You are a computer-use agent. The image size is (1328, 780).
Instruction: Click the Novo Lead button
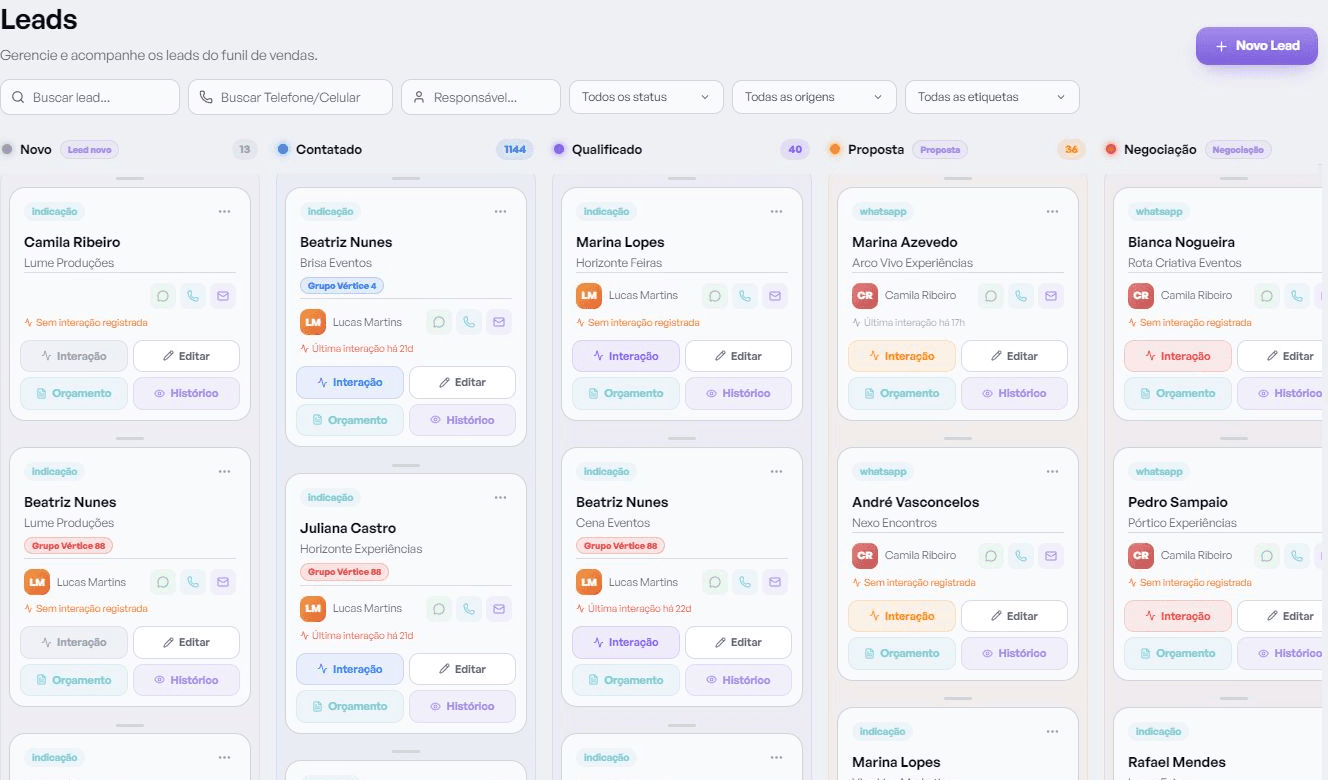point(1257,46)
